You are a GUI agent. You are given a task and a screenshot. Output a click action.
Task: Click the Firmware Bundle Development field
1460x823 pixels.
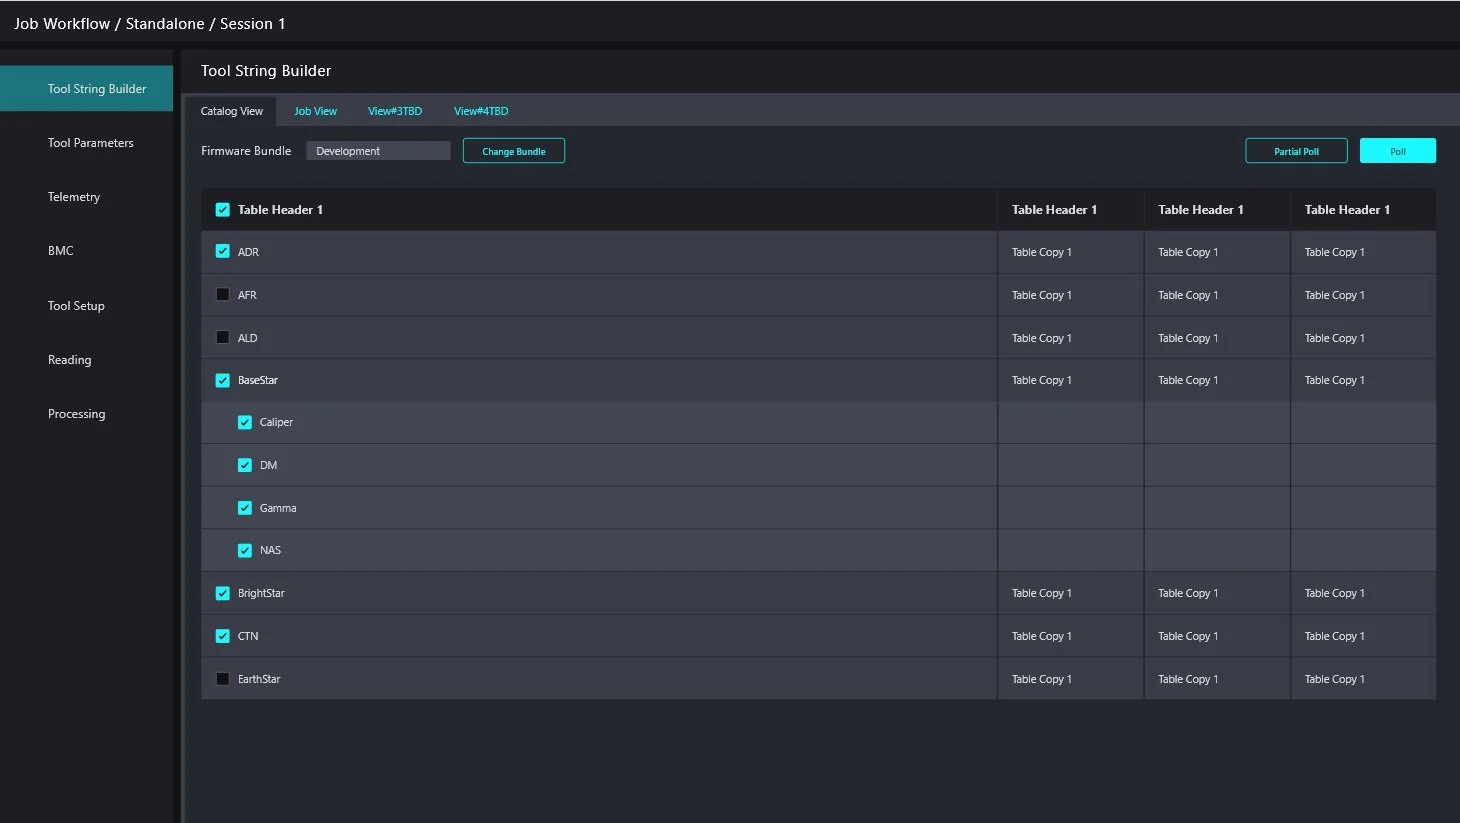(x=378, y=151)
